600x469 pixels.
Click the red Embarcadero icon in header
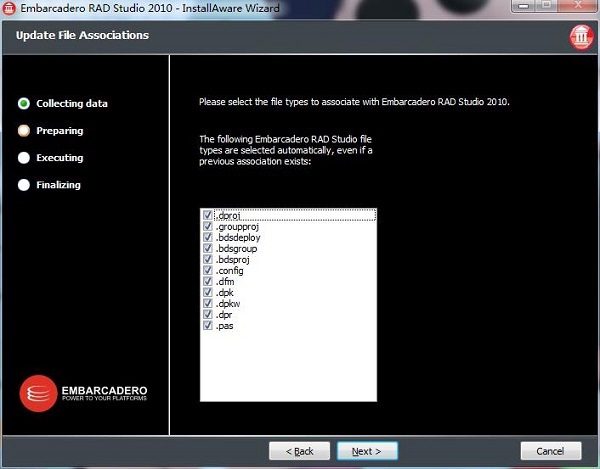[582, 37]
